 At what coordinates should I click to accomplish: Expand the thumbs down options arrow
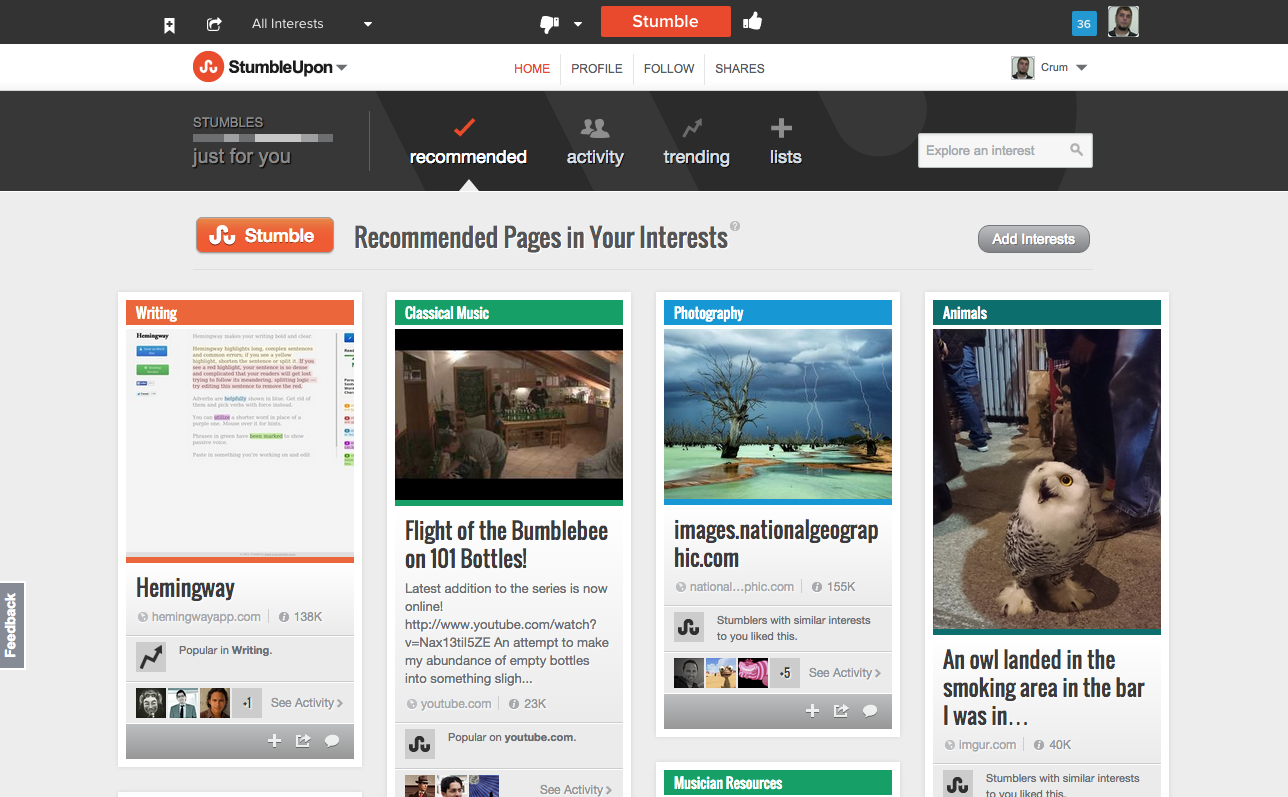(x=578, y=25)
